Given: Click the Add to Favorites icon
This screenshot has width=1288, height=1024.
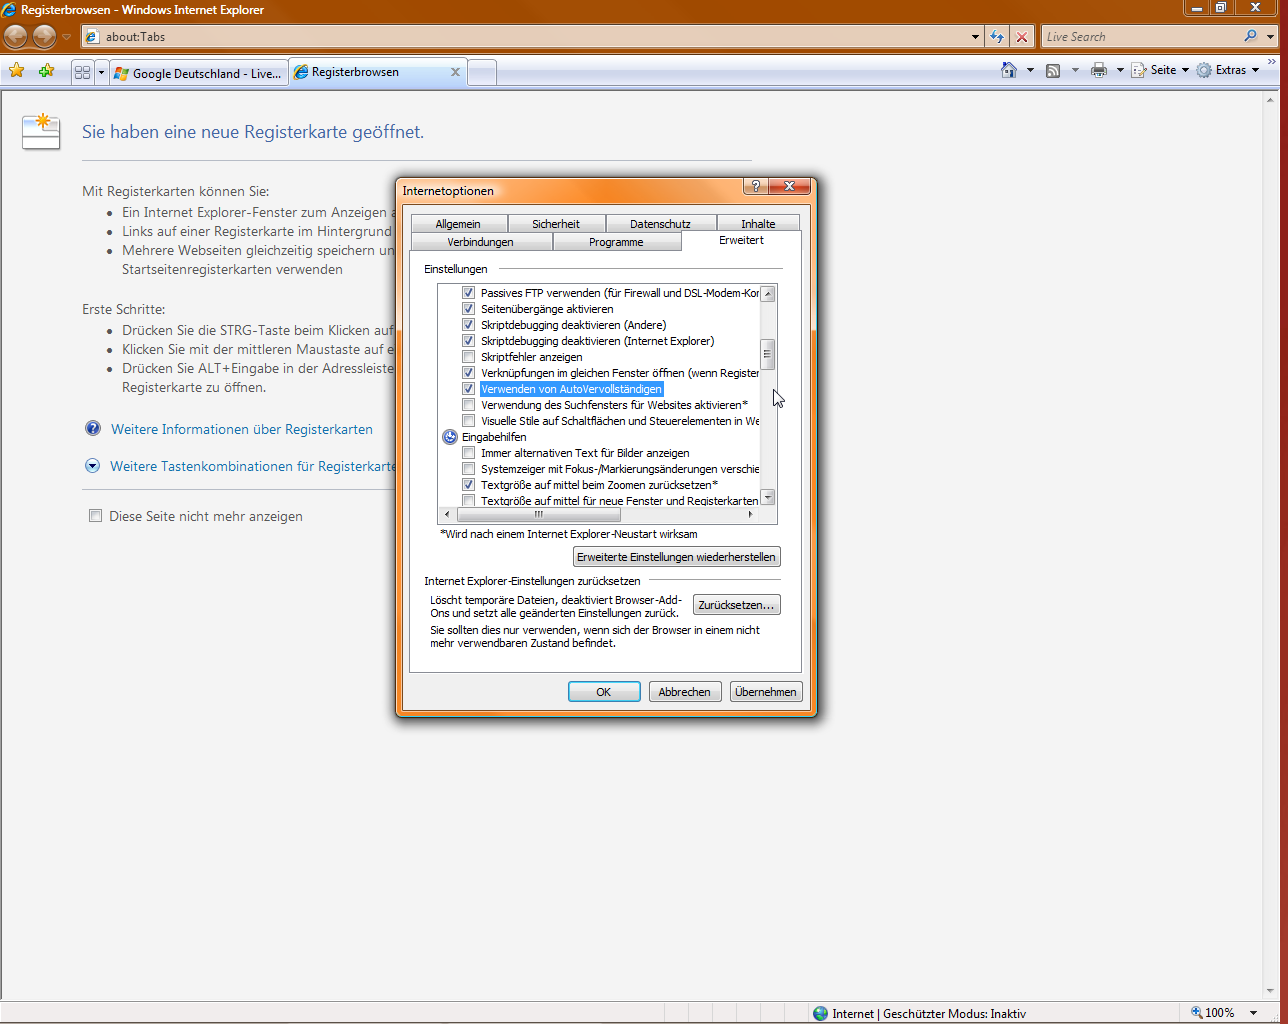Looking at the screenshot, I should pos(46,71).
